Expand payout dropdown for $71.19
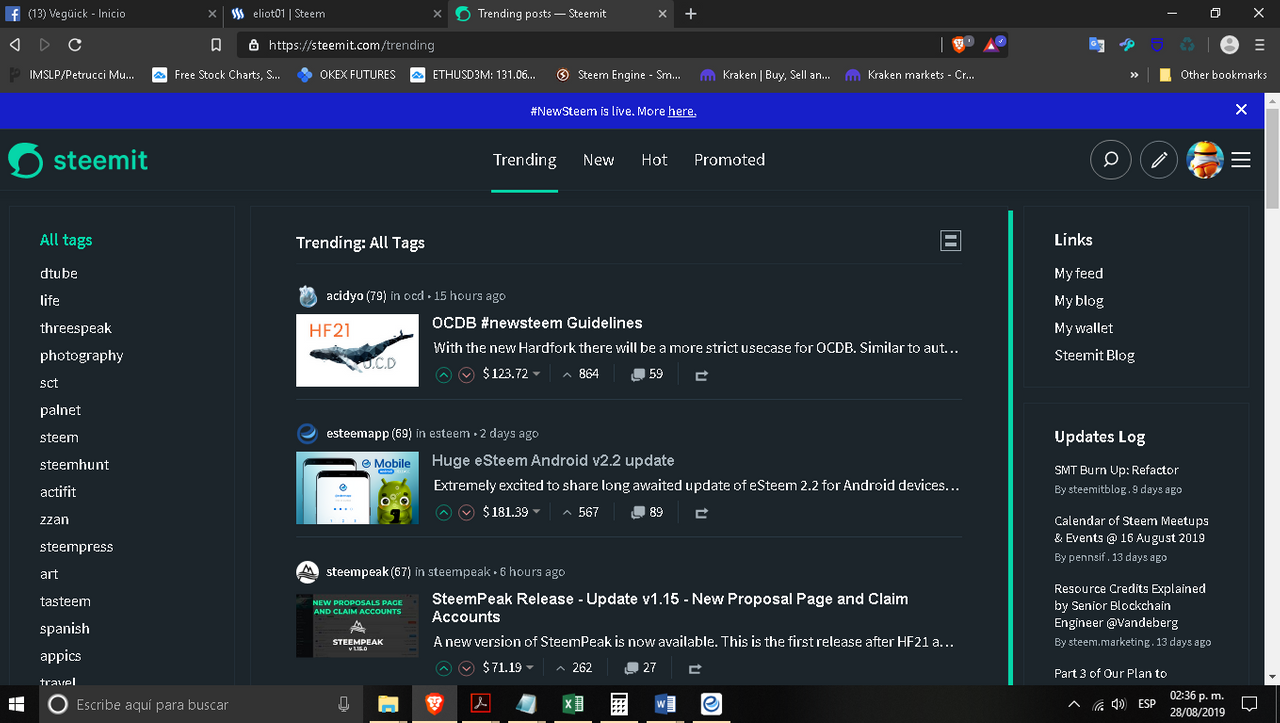Image resolution: width=1280 pixels, height=723 pixels. coord(529,668)
